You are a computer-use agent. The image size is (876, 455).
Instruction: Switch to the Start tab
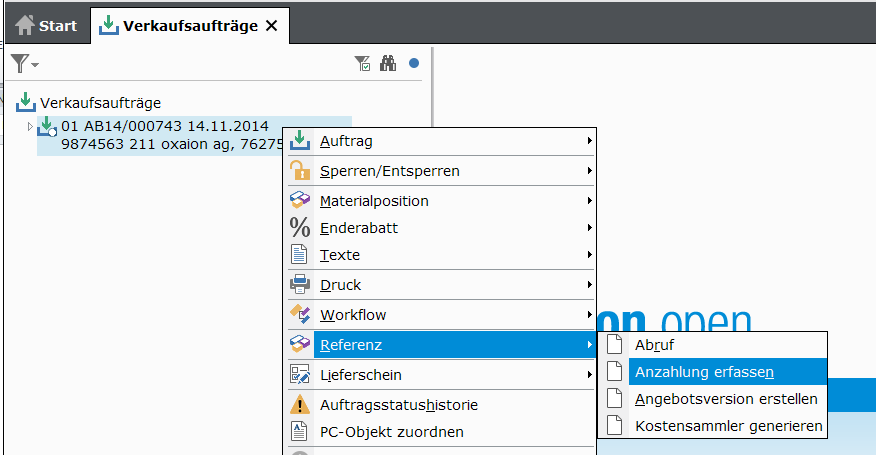(46, 26)
